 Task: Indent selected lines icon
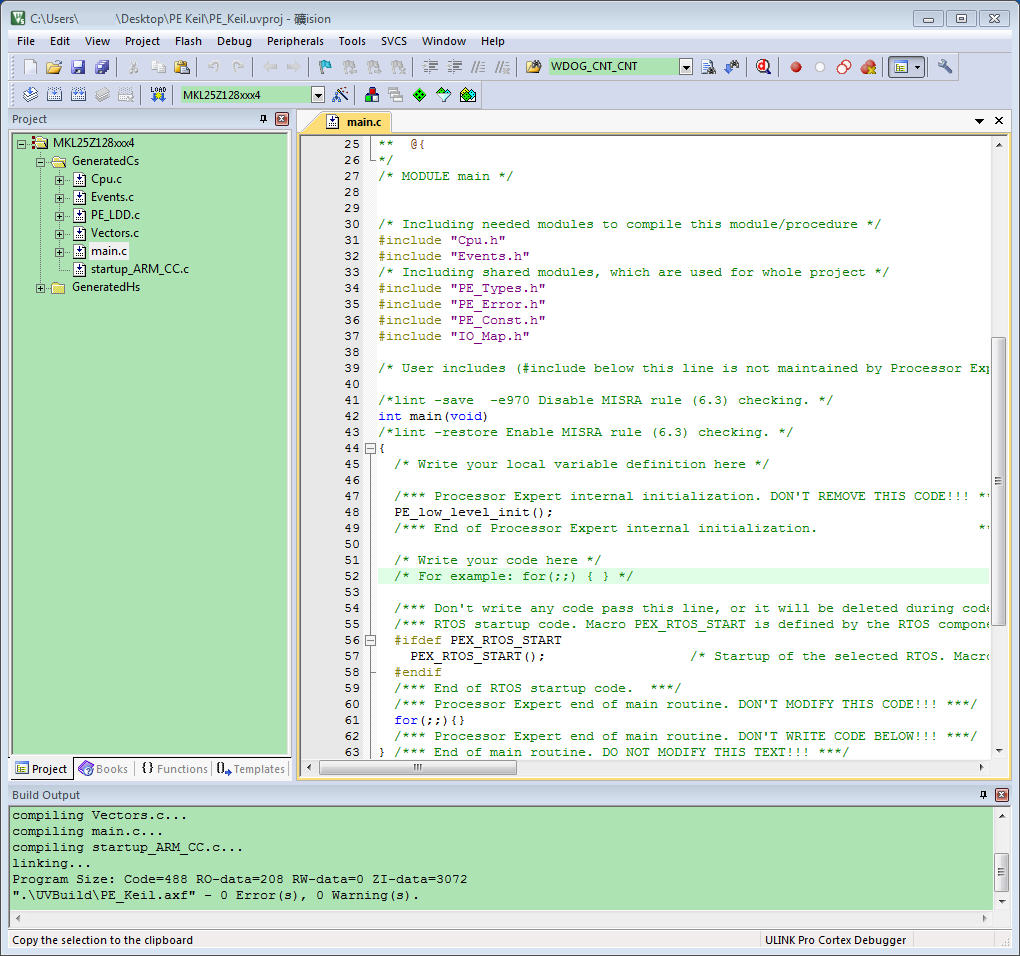click(430, 66)
